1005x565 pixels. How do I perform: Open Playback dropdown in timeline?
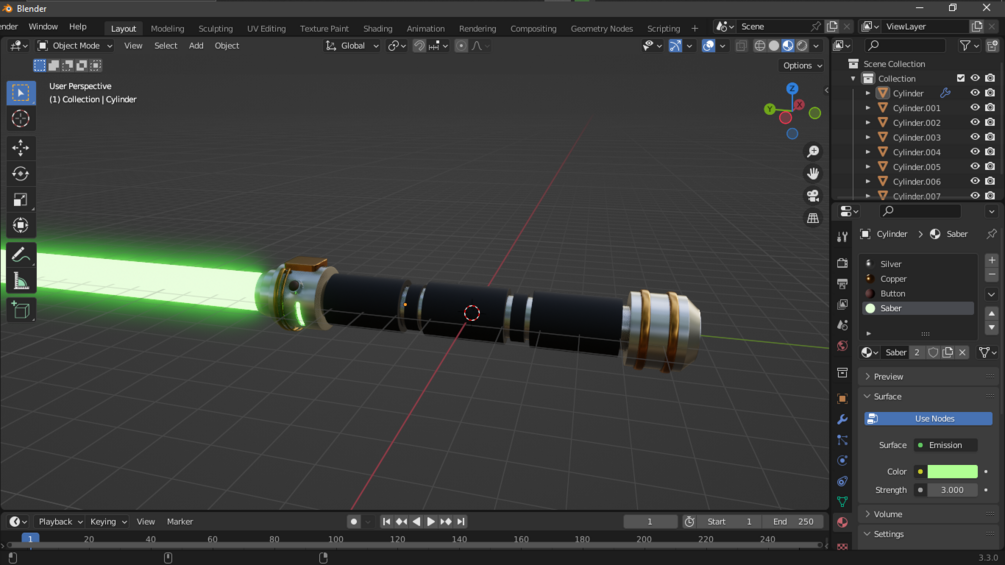click(60, 521)
